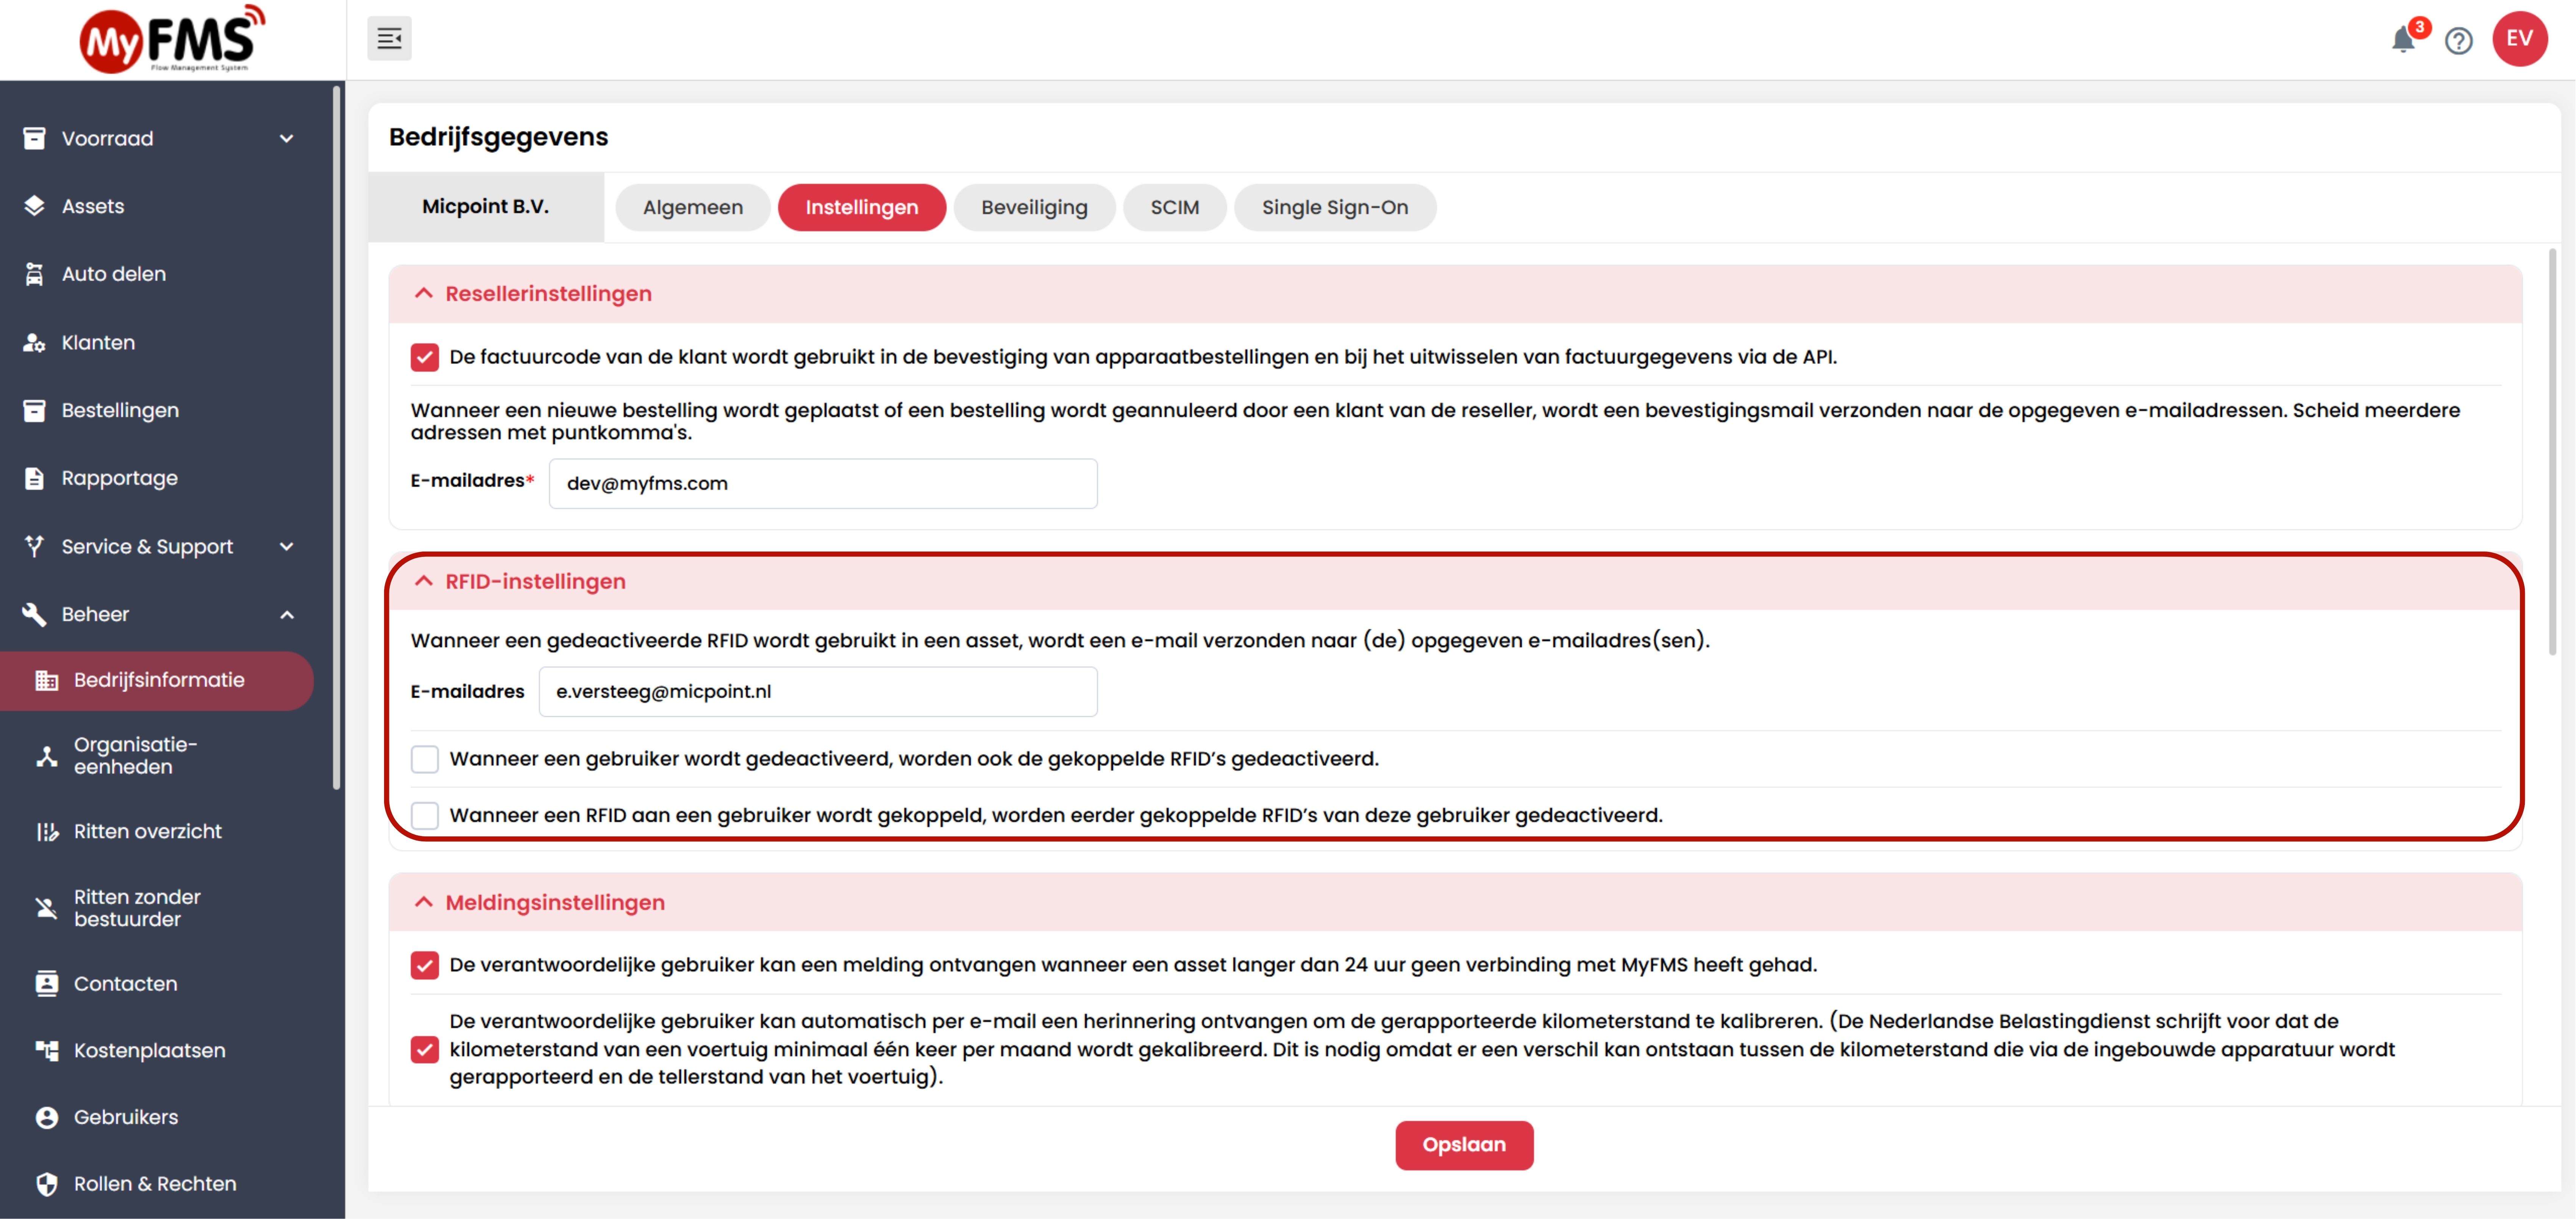Switch to the Algemeen tab
The height and width of the screenshot is (1219, 2576).
(693, 207)
